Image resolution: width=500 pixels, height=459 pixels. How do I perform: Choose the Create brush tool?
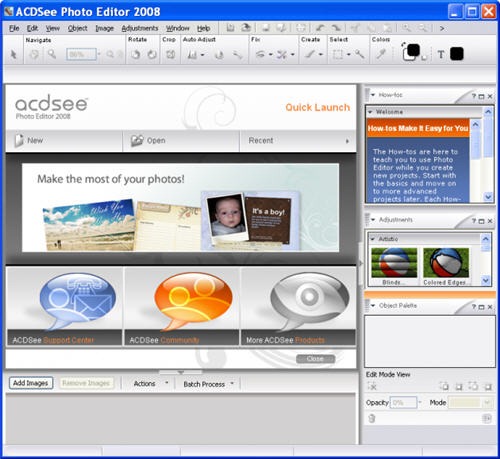pyautogui.click(x=310, y=54)
